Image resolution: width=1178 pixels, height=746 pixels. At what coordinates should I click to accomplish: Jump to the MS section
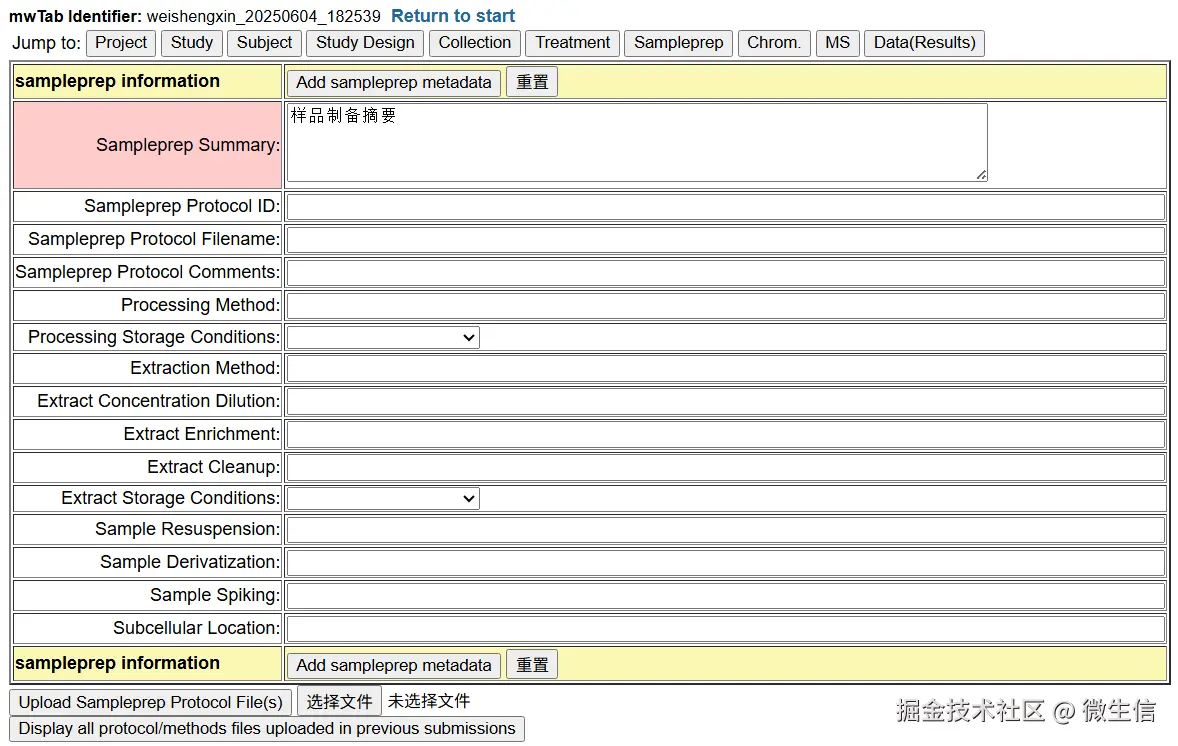(x=837, y=43)
